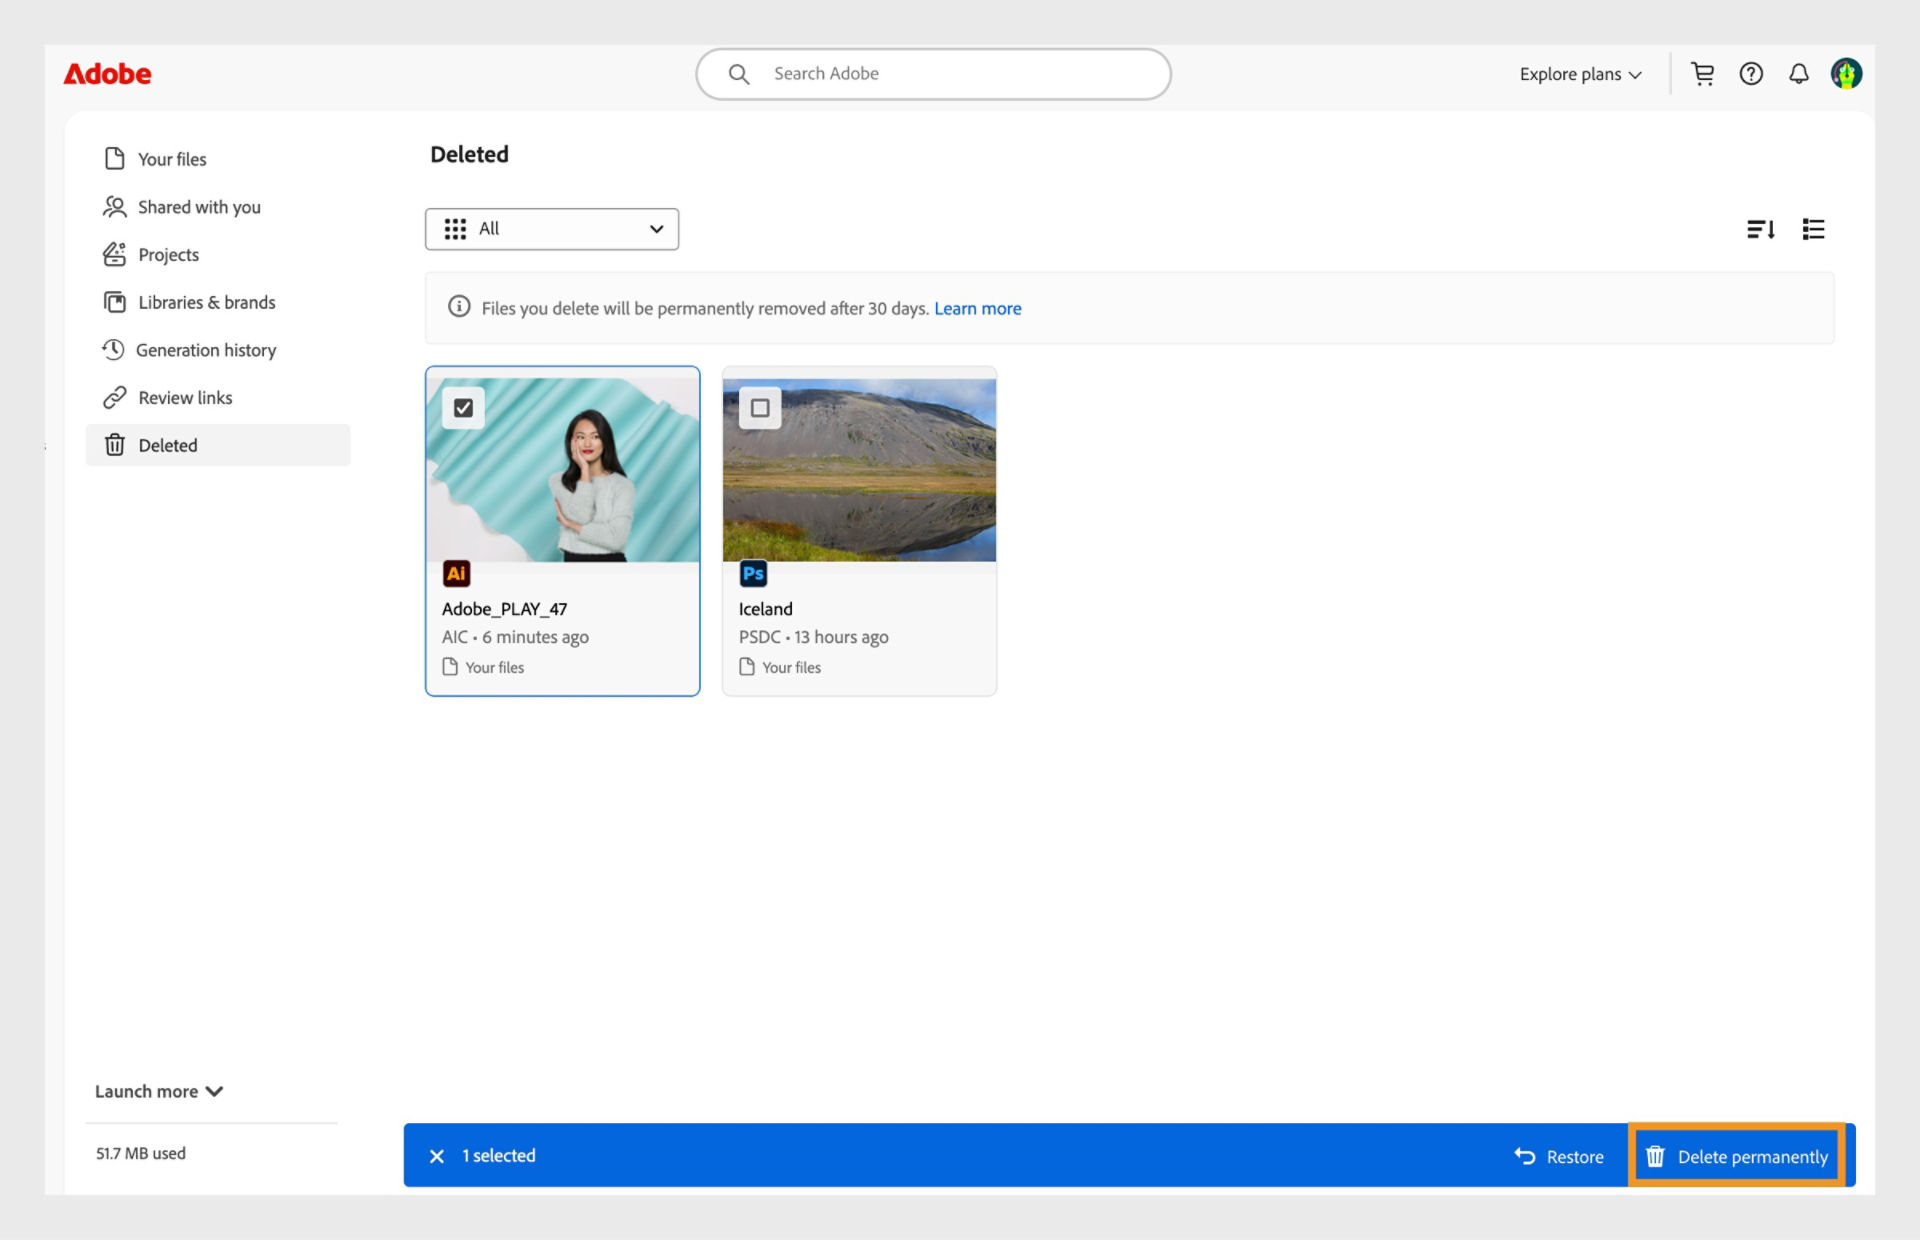
Task: Open notifications bell
Action: tap(1798, 73)
